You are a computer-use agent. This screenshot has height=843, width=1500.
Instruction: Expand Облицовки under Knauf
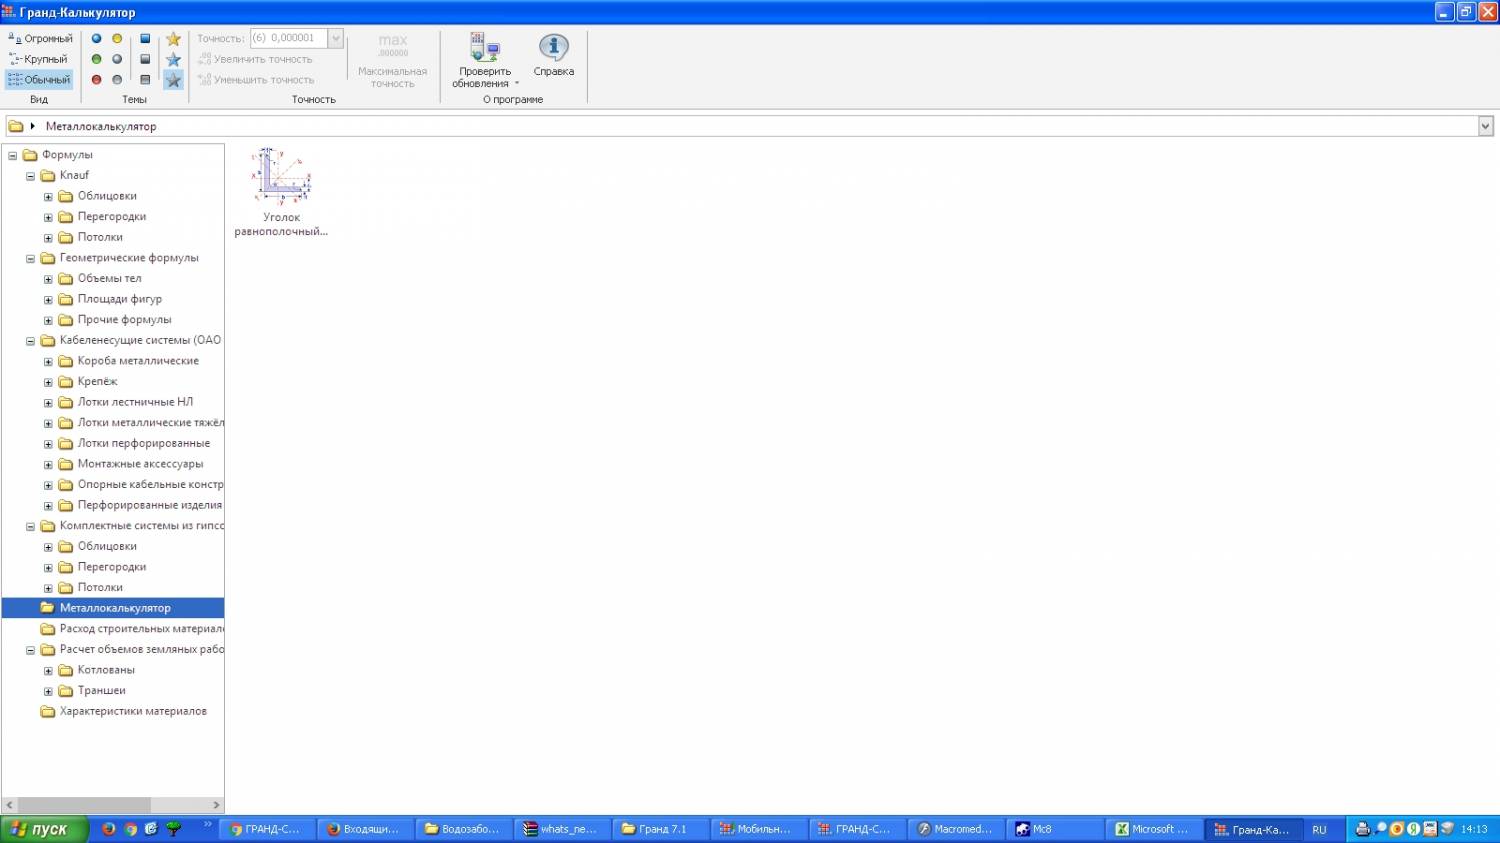click(x=48, y=197)
